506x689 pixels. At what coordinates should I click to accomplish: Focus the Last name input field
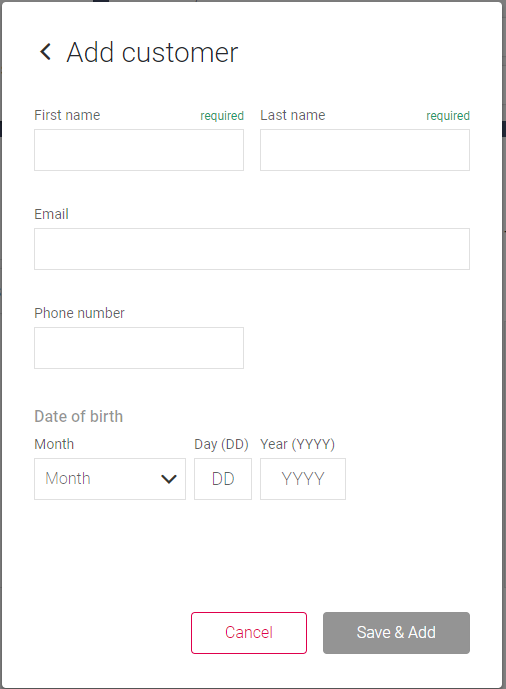click(x=365, y=150)
